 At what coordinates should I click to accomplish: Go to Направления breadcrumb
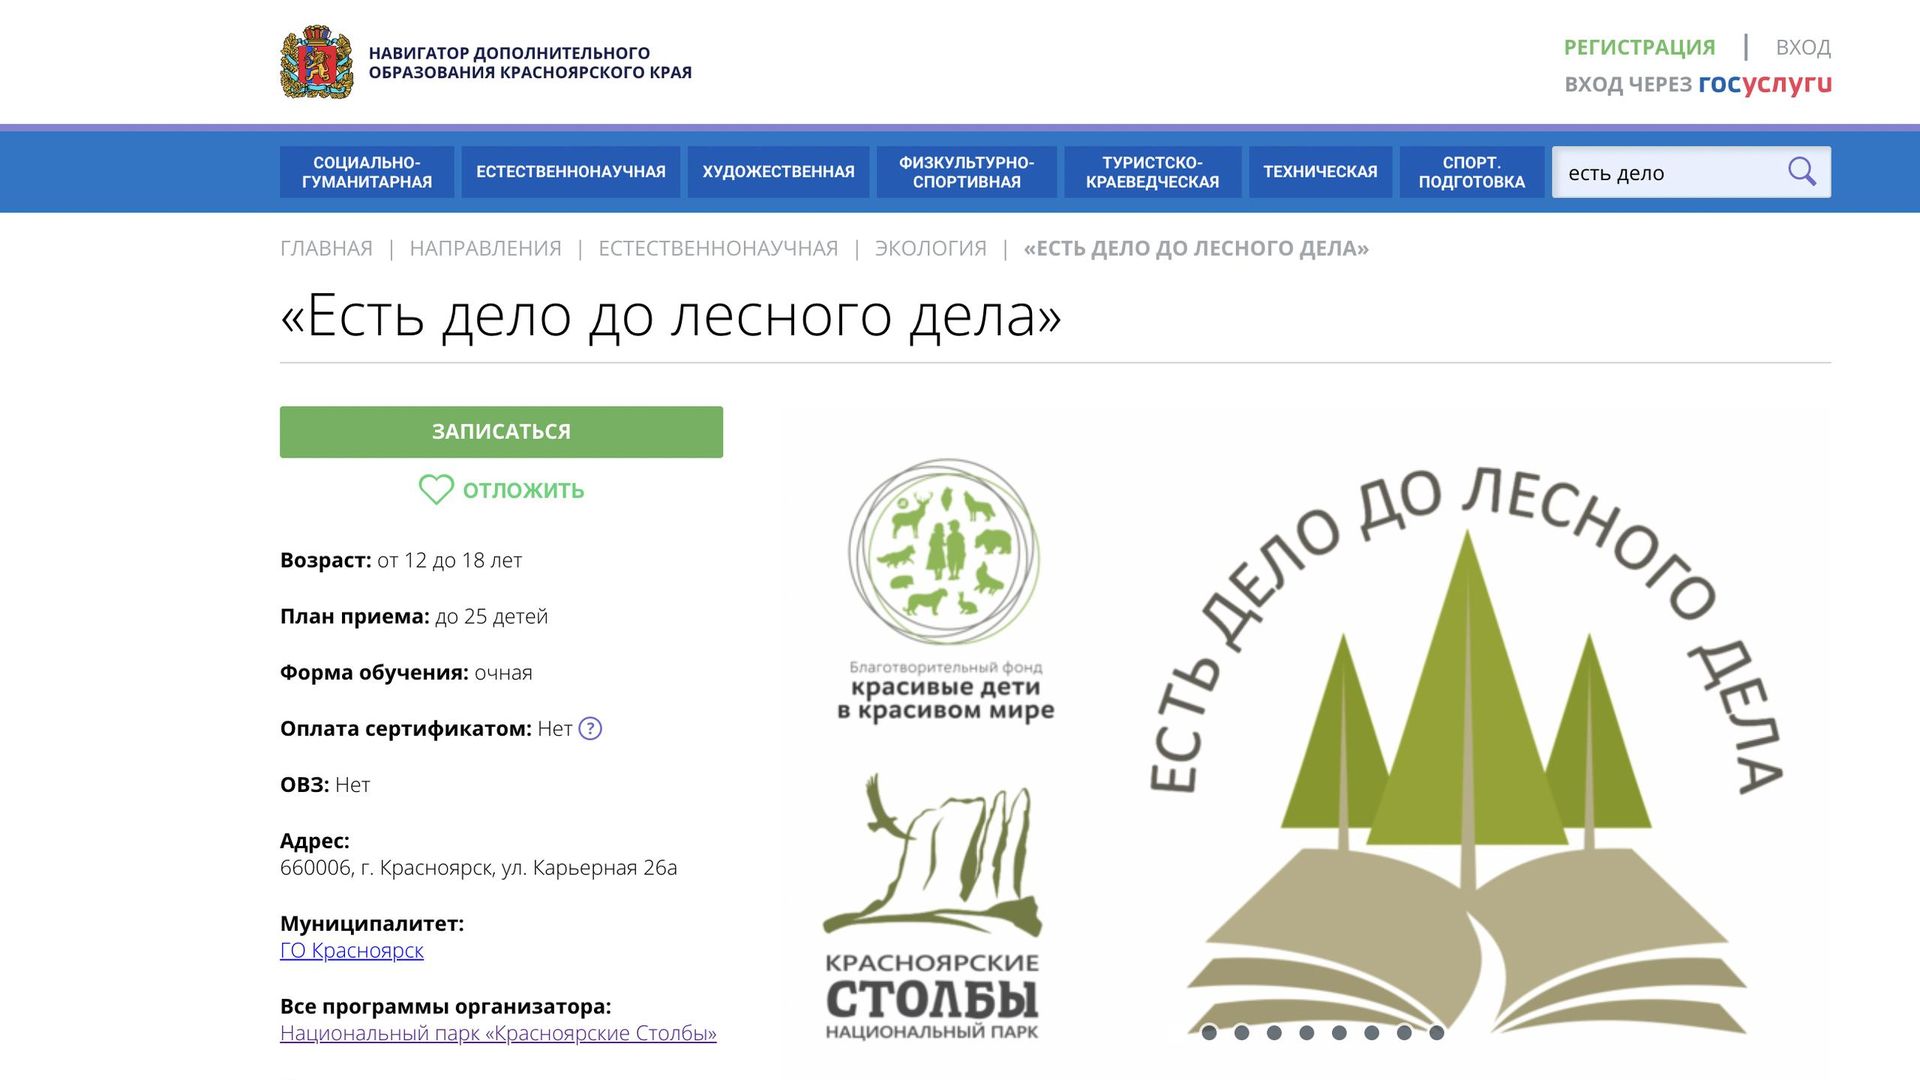(x=486, y=248)
